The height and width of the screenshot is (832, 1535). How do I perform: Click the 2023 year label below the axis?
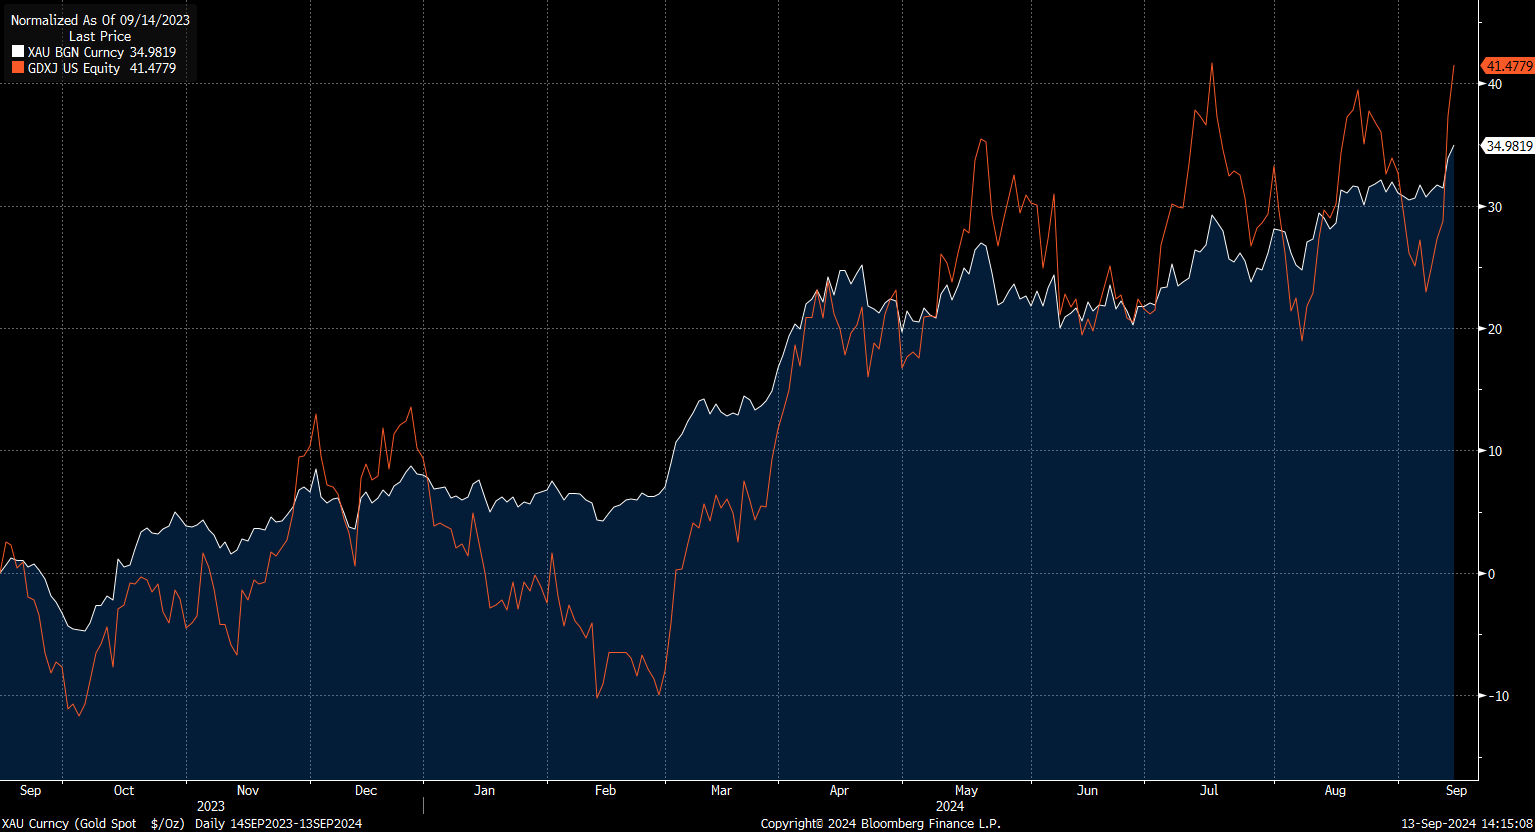point(210,805)
